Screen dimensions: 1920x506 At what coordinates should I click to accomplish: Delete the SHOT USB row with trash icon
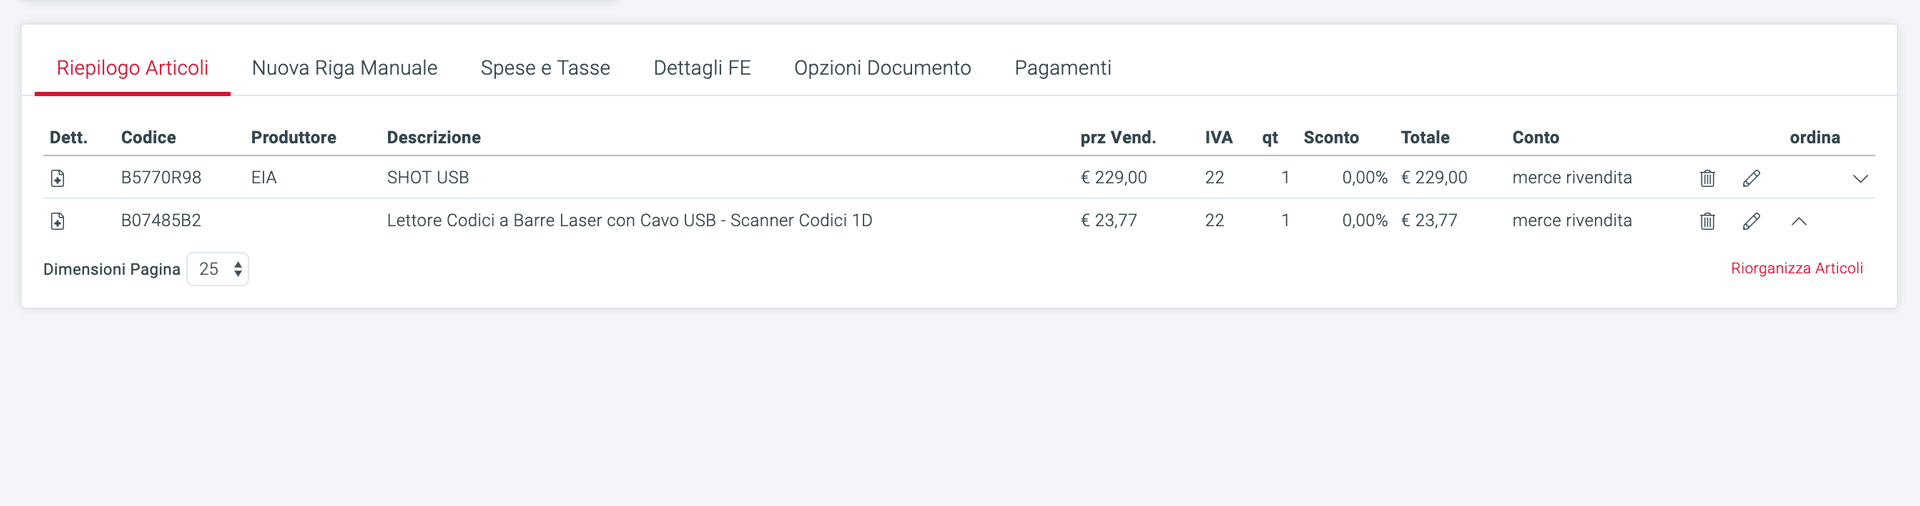[x=1707, y=178]
